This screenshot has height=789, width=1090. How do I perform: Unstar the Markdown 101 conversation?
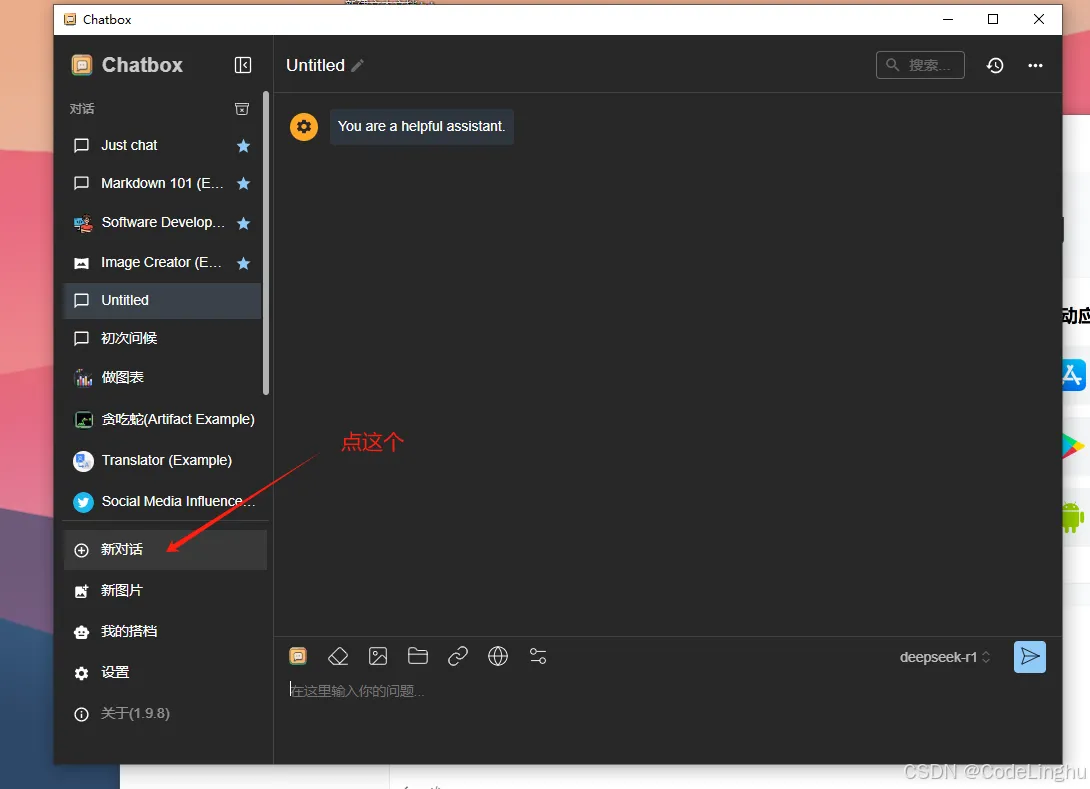243,184
